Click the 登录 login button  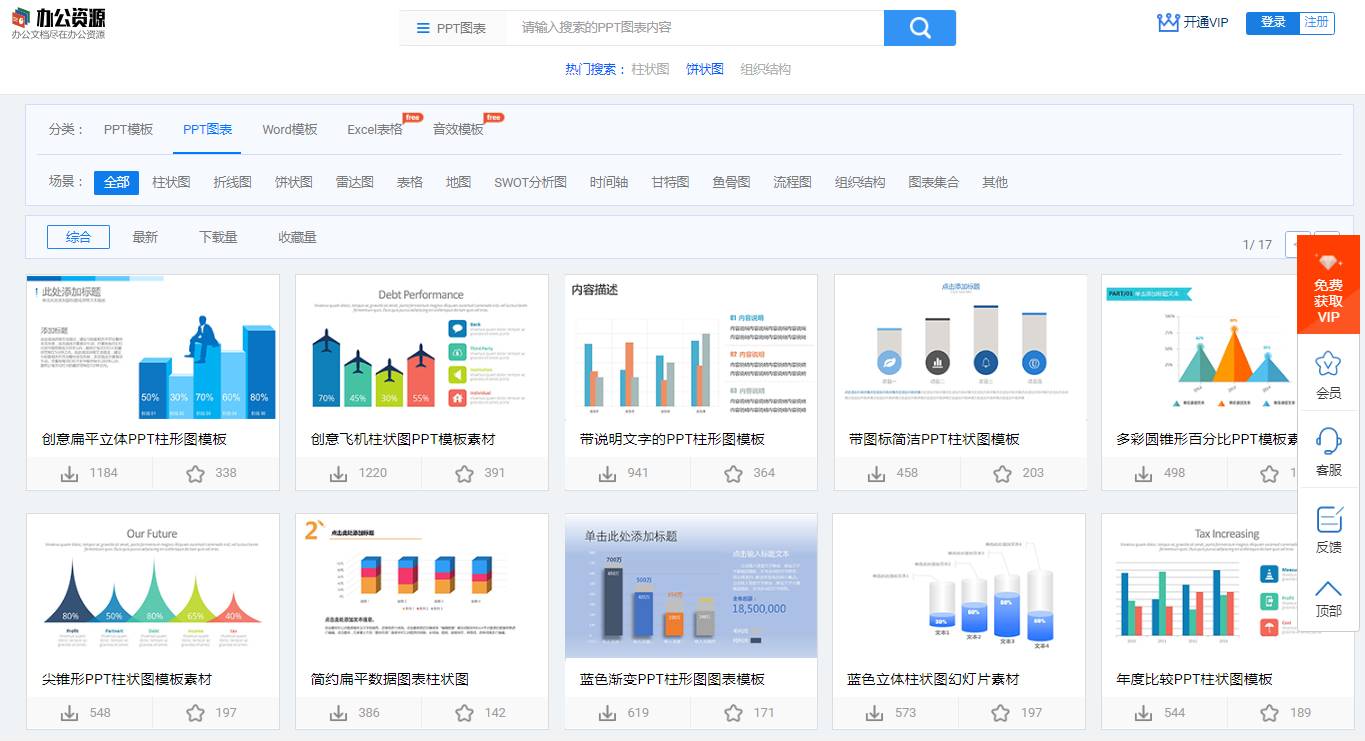[x=1269, y=21]
